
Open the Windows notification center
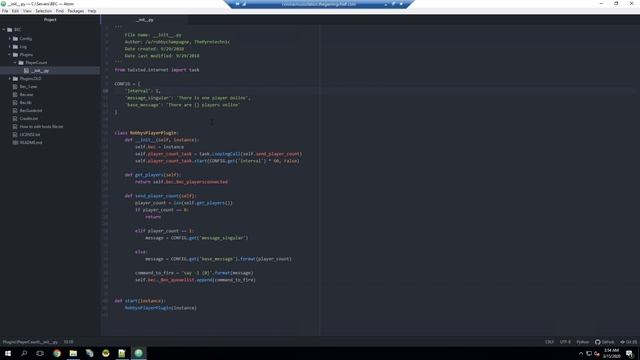click(629, 353)
